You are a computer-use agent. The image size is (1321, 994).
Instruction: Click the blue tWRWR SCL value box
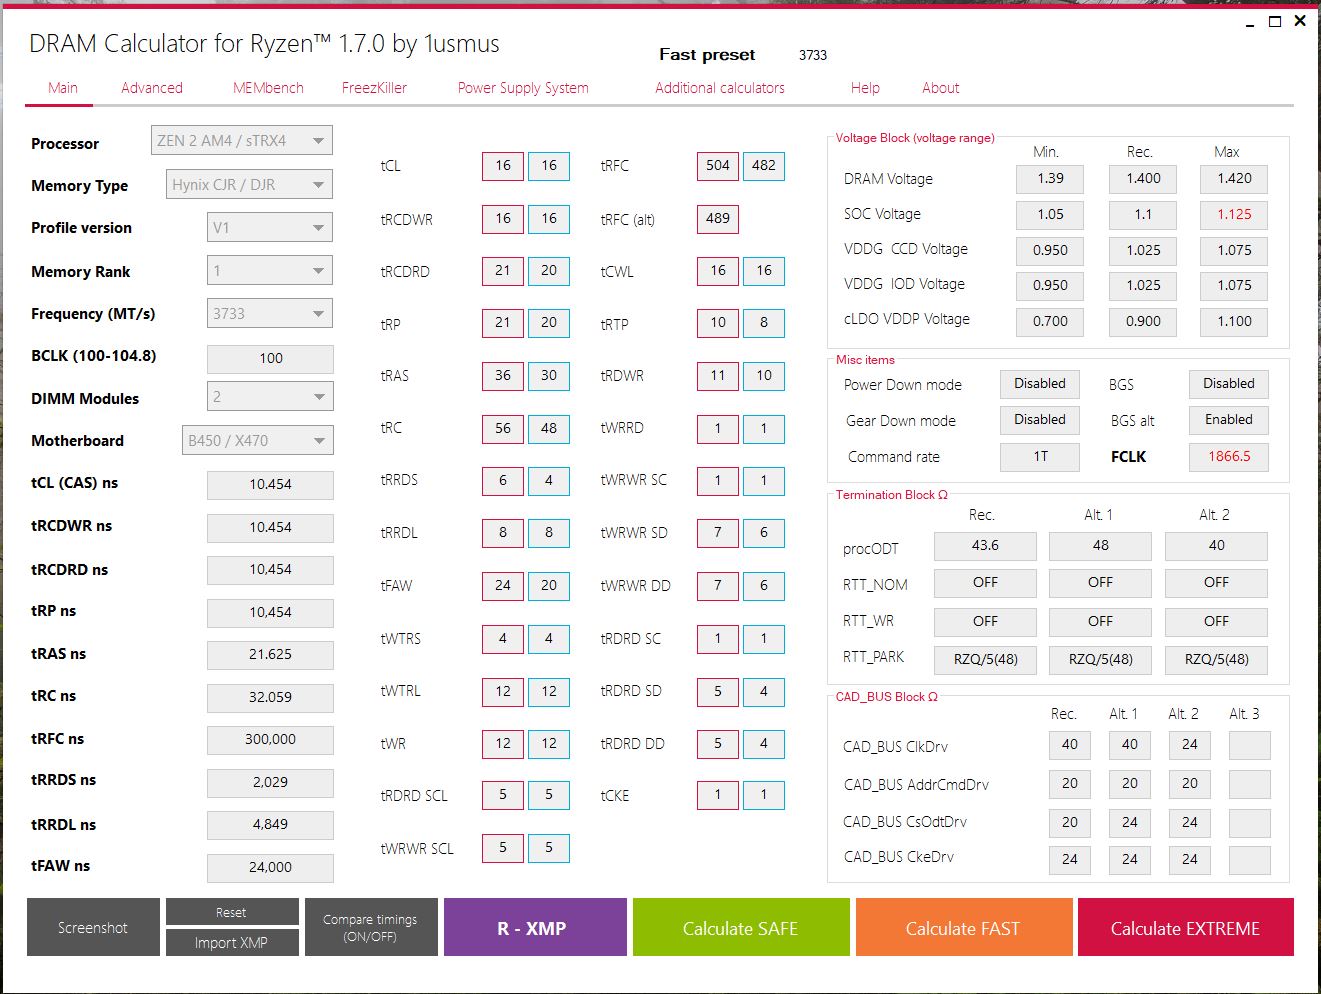coord(549,848)
